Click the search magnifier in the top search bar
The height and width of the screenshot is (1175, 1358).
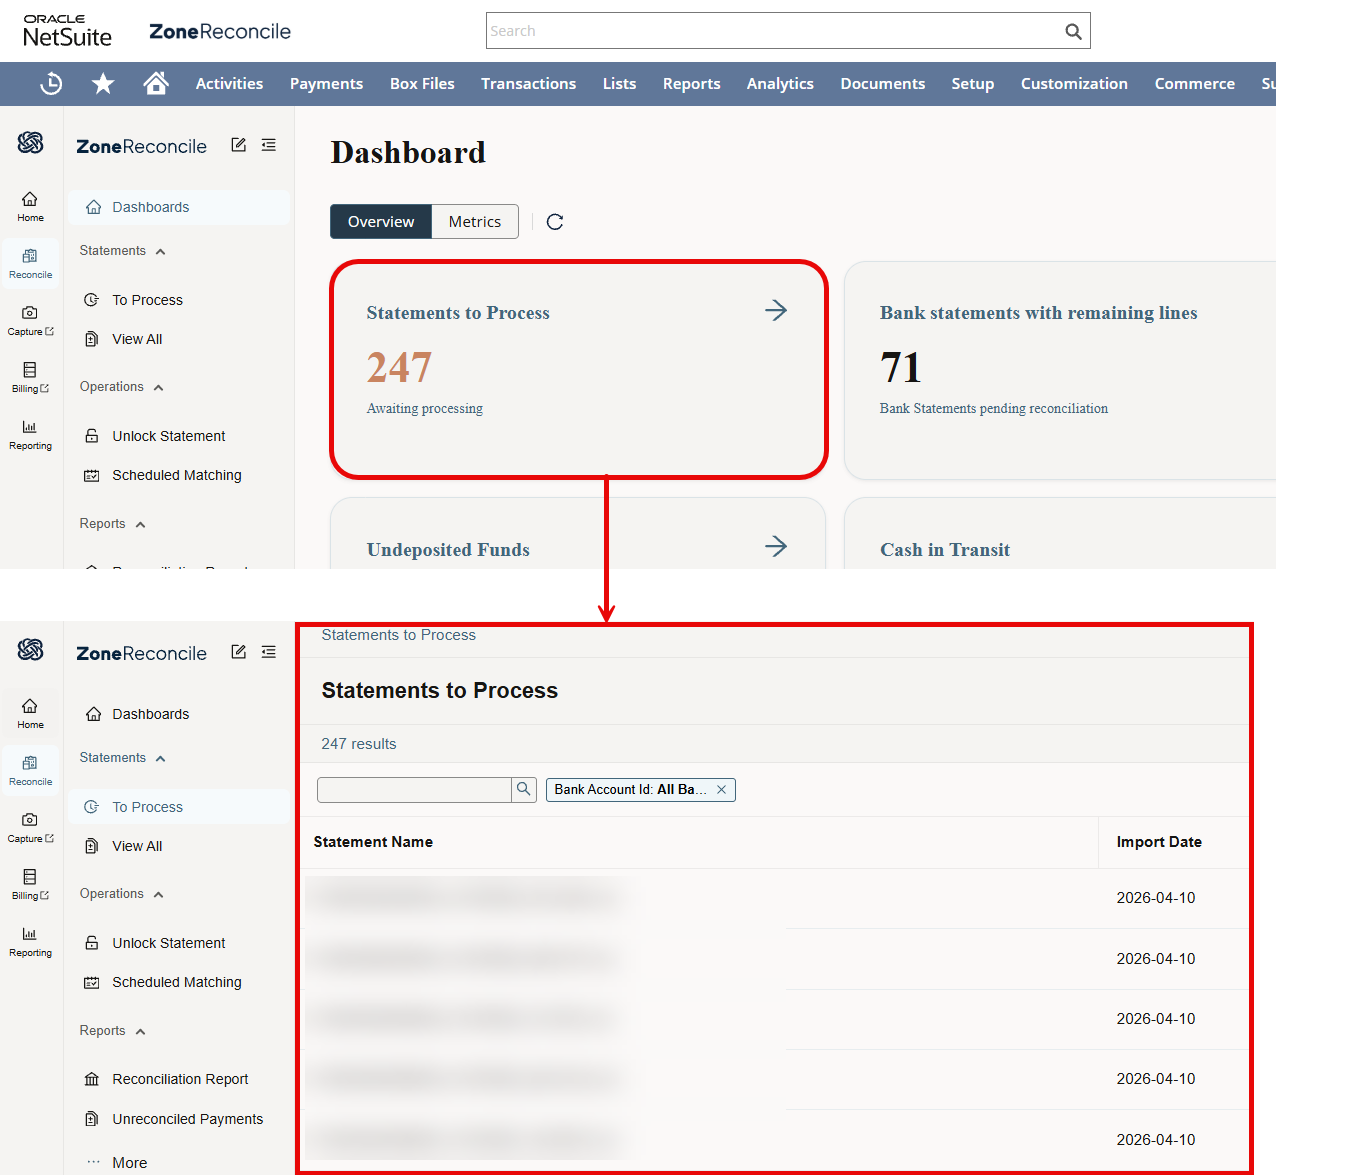1073,31
